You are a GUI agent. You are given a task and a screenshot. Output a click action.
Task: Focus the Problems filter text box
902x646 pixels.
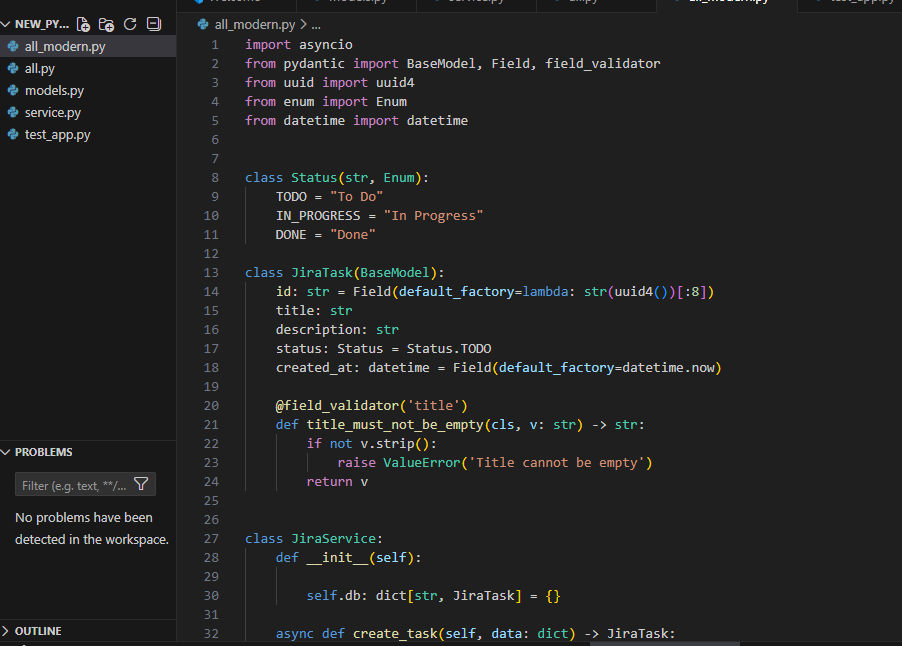(x=74, y=485)
